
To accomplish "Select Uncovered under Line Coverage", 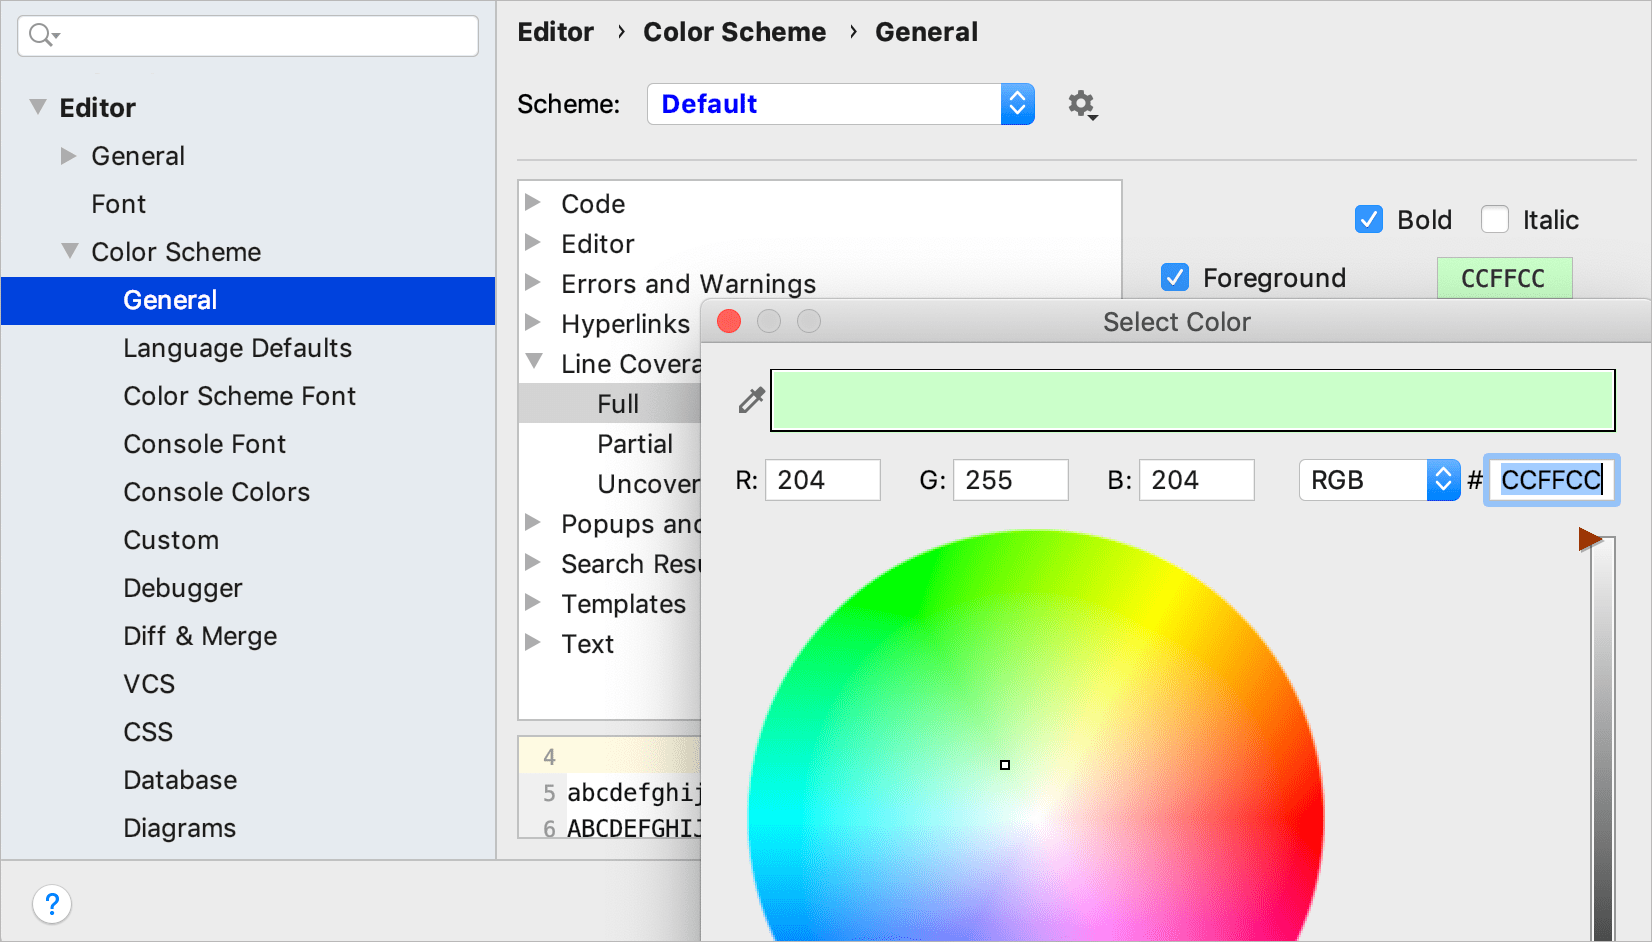I will (x=649, y=484).
